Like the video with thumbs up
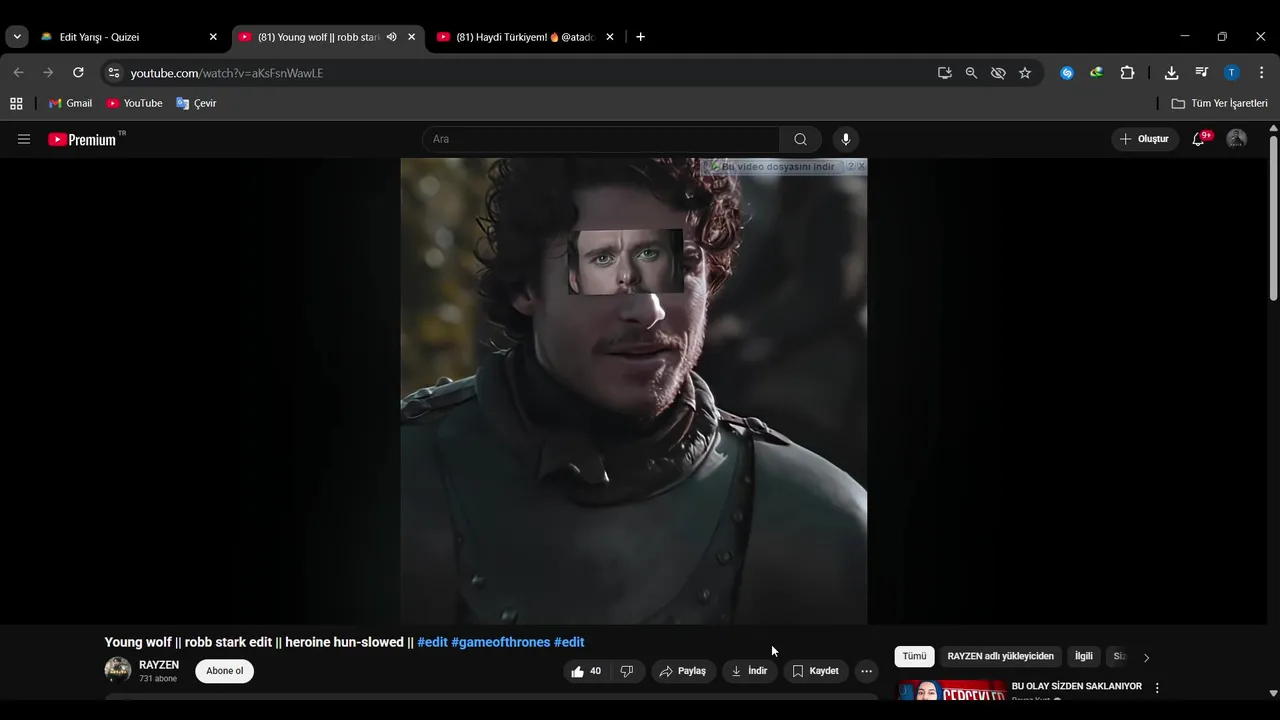1280x720 pixels. pyautogui.click(x=587, y=671)
